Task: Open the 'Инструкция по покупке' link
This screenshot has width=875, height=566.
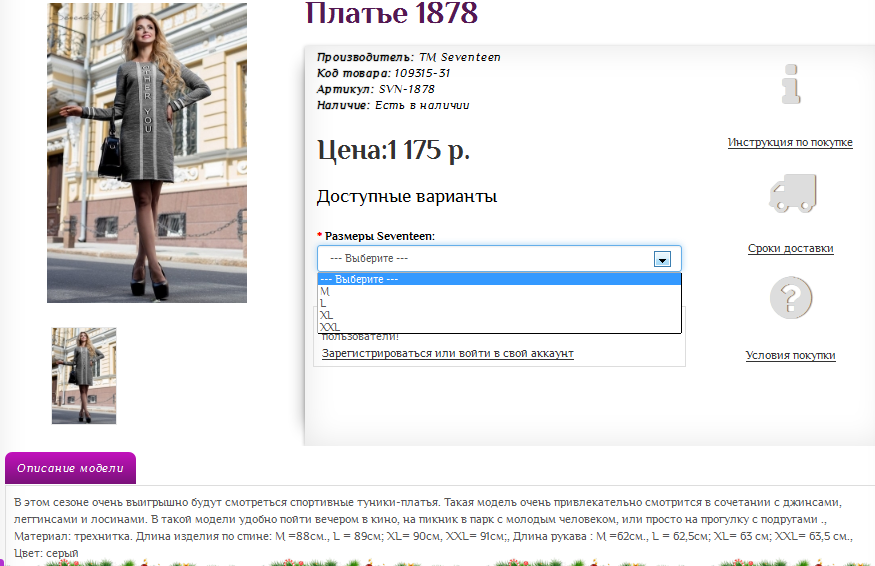Action: click(790, 142)
